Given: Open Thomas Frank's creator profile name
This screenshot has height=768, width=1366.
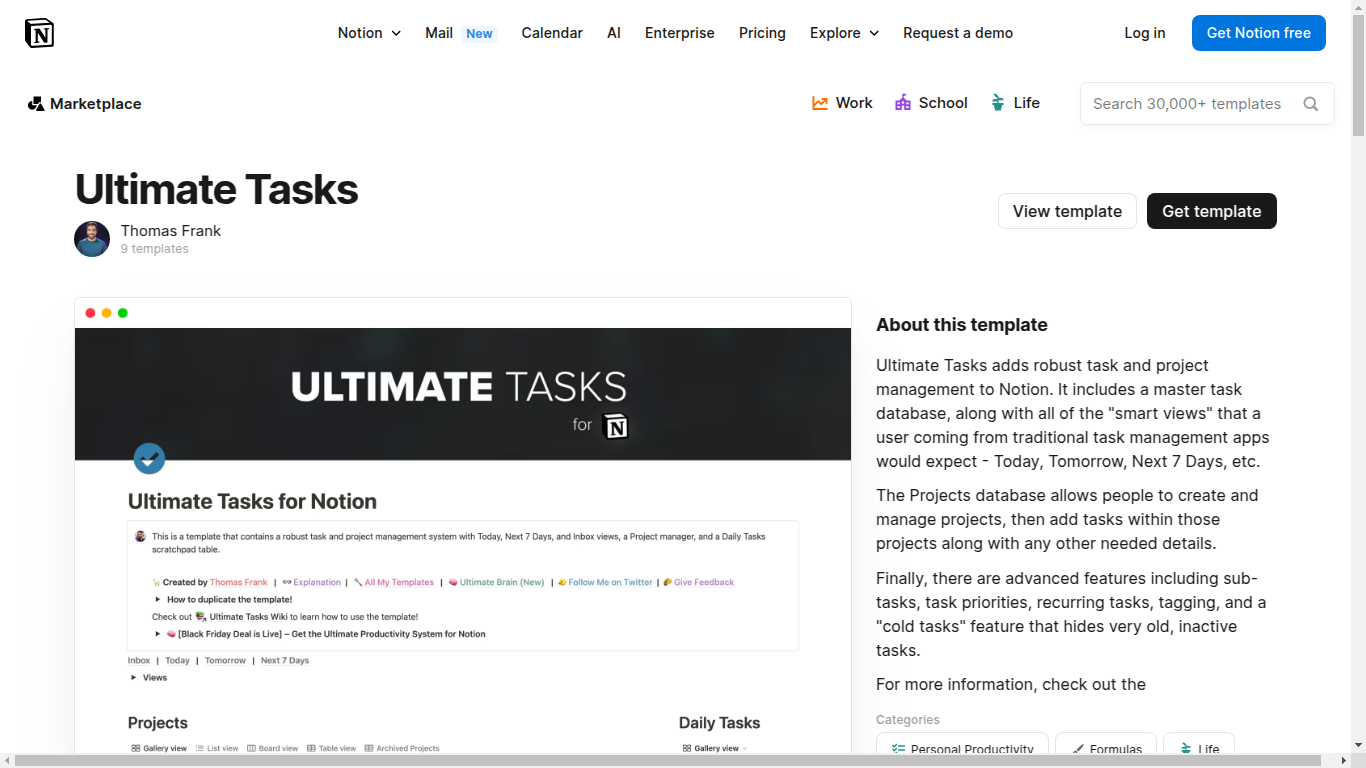Looking at the screenshot, I should [x=171, y=231].
